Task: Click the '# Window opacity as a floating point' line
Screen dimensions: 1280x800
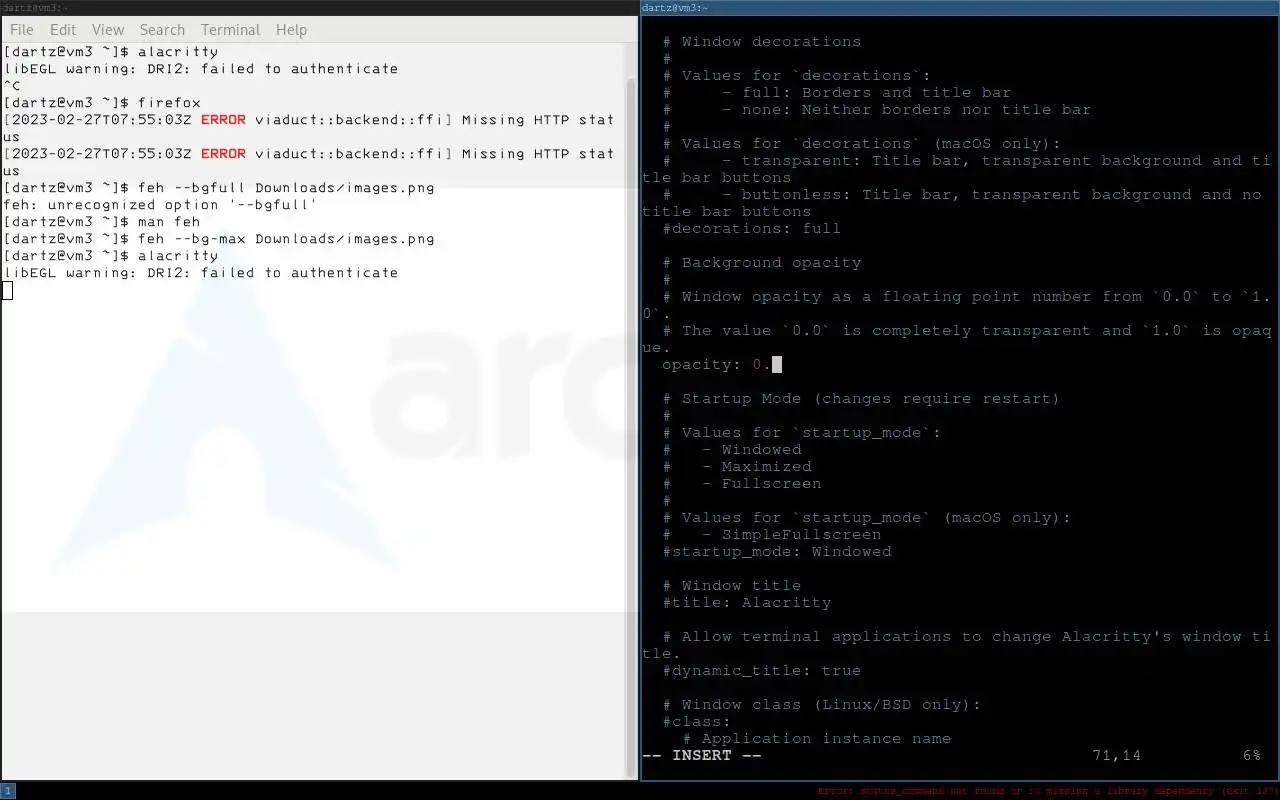Action: pyautogui.click(x=956, y=305)
